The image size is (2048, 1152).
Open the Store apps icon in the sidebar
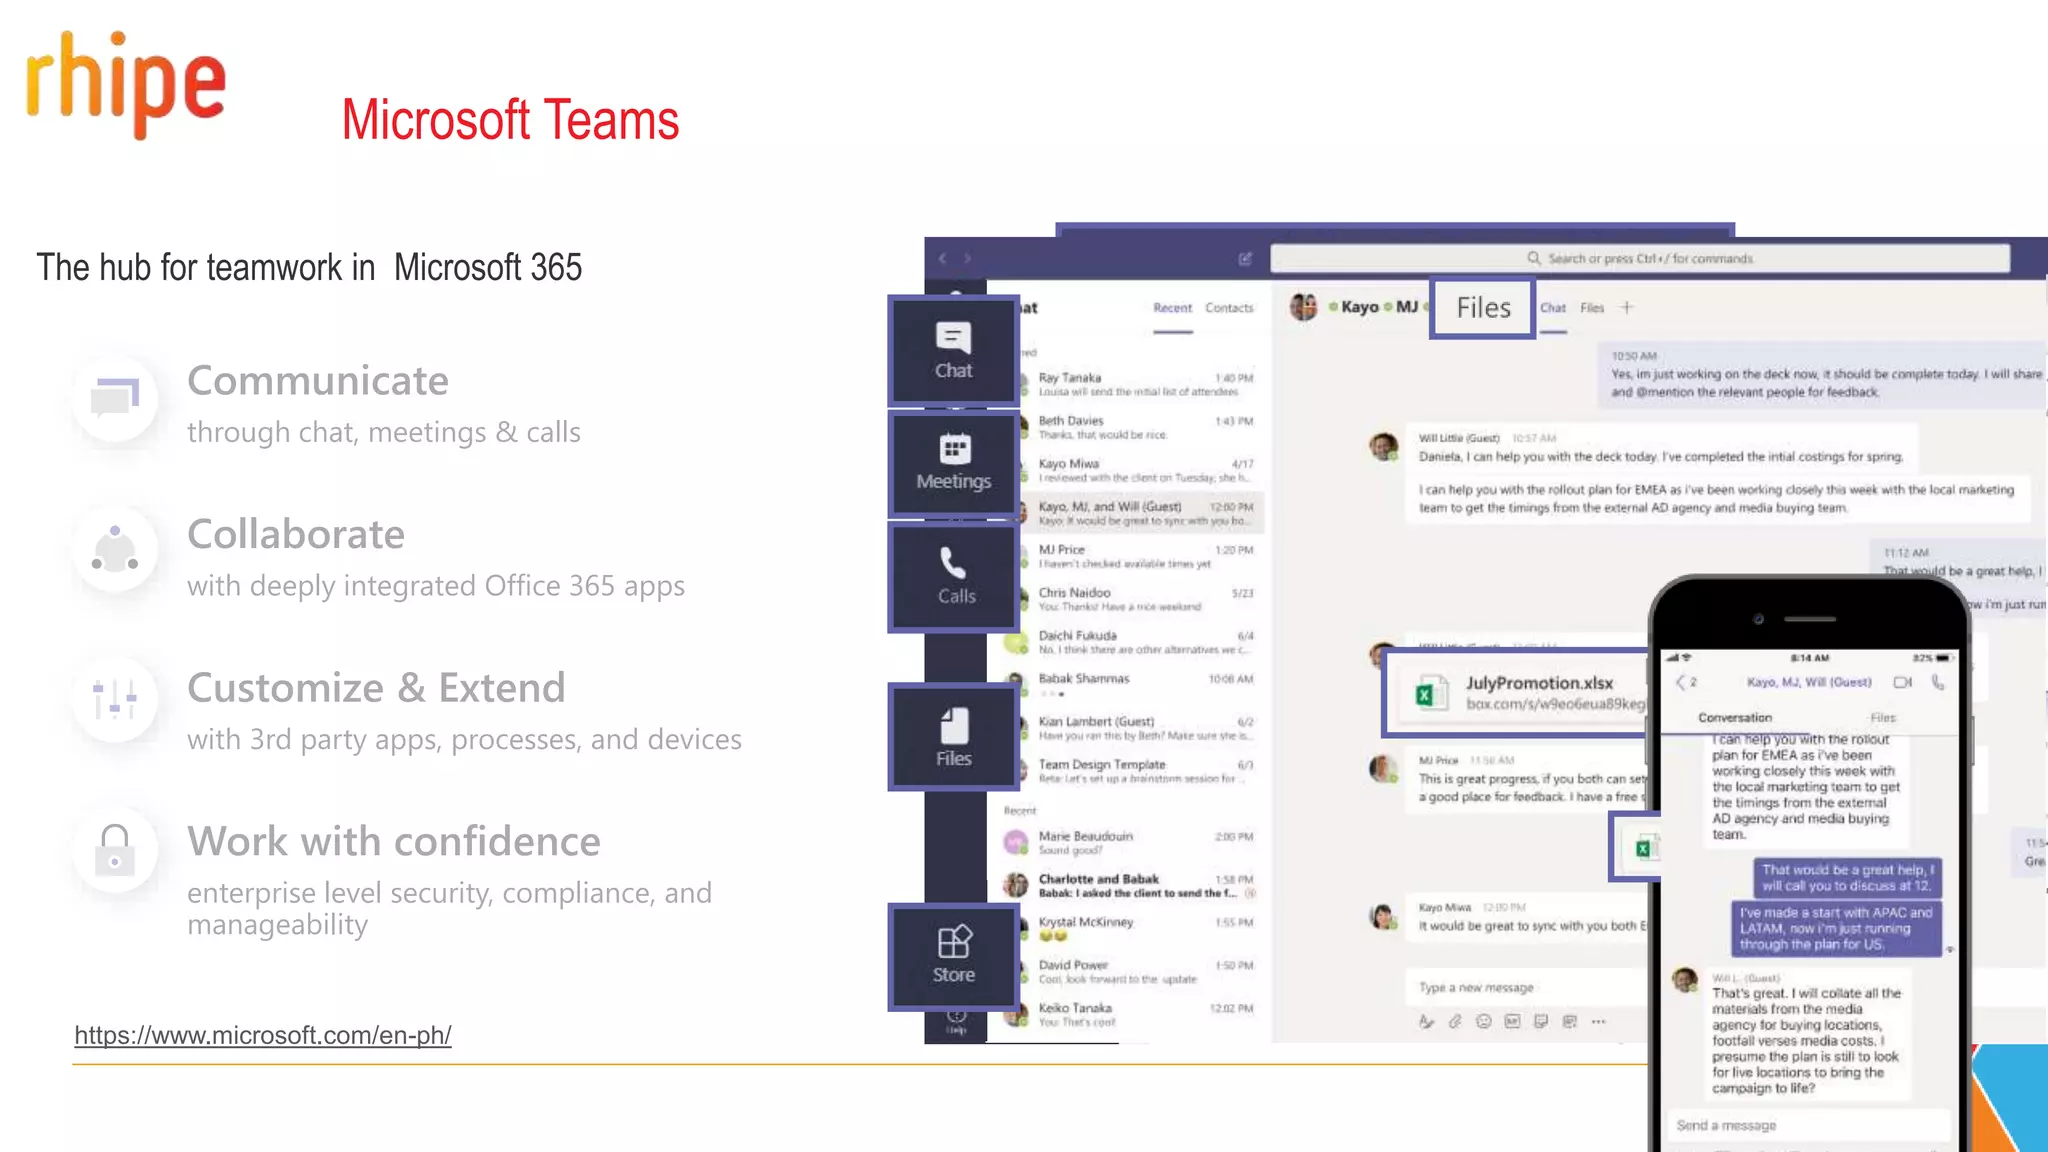pos(954,956)
